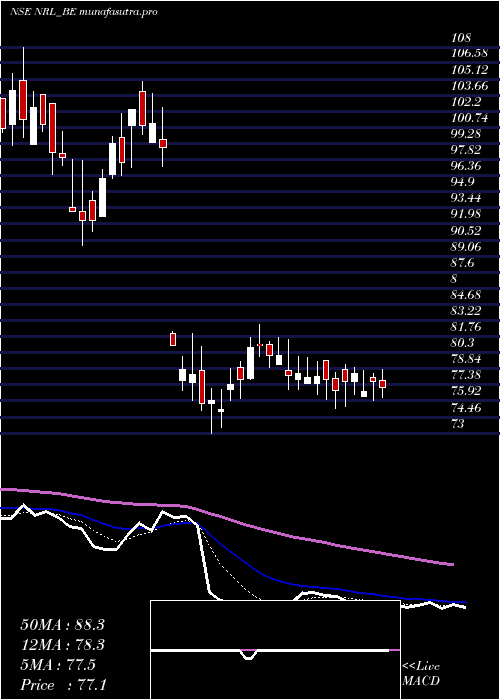Click the 5MA : 77.5 readout
Image resolution: width=500 pixels, height=700 pixels.
point(58,665)
